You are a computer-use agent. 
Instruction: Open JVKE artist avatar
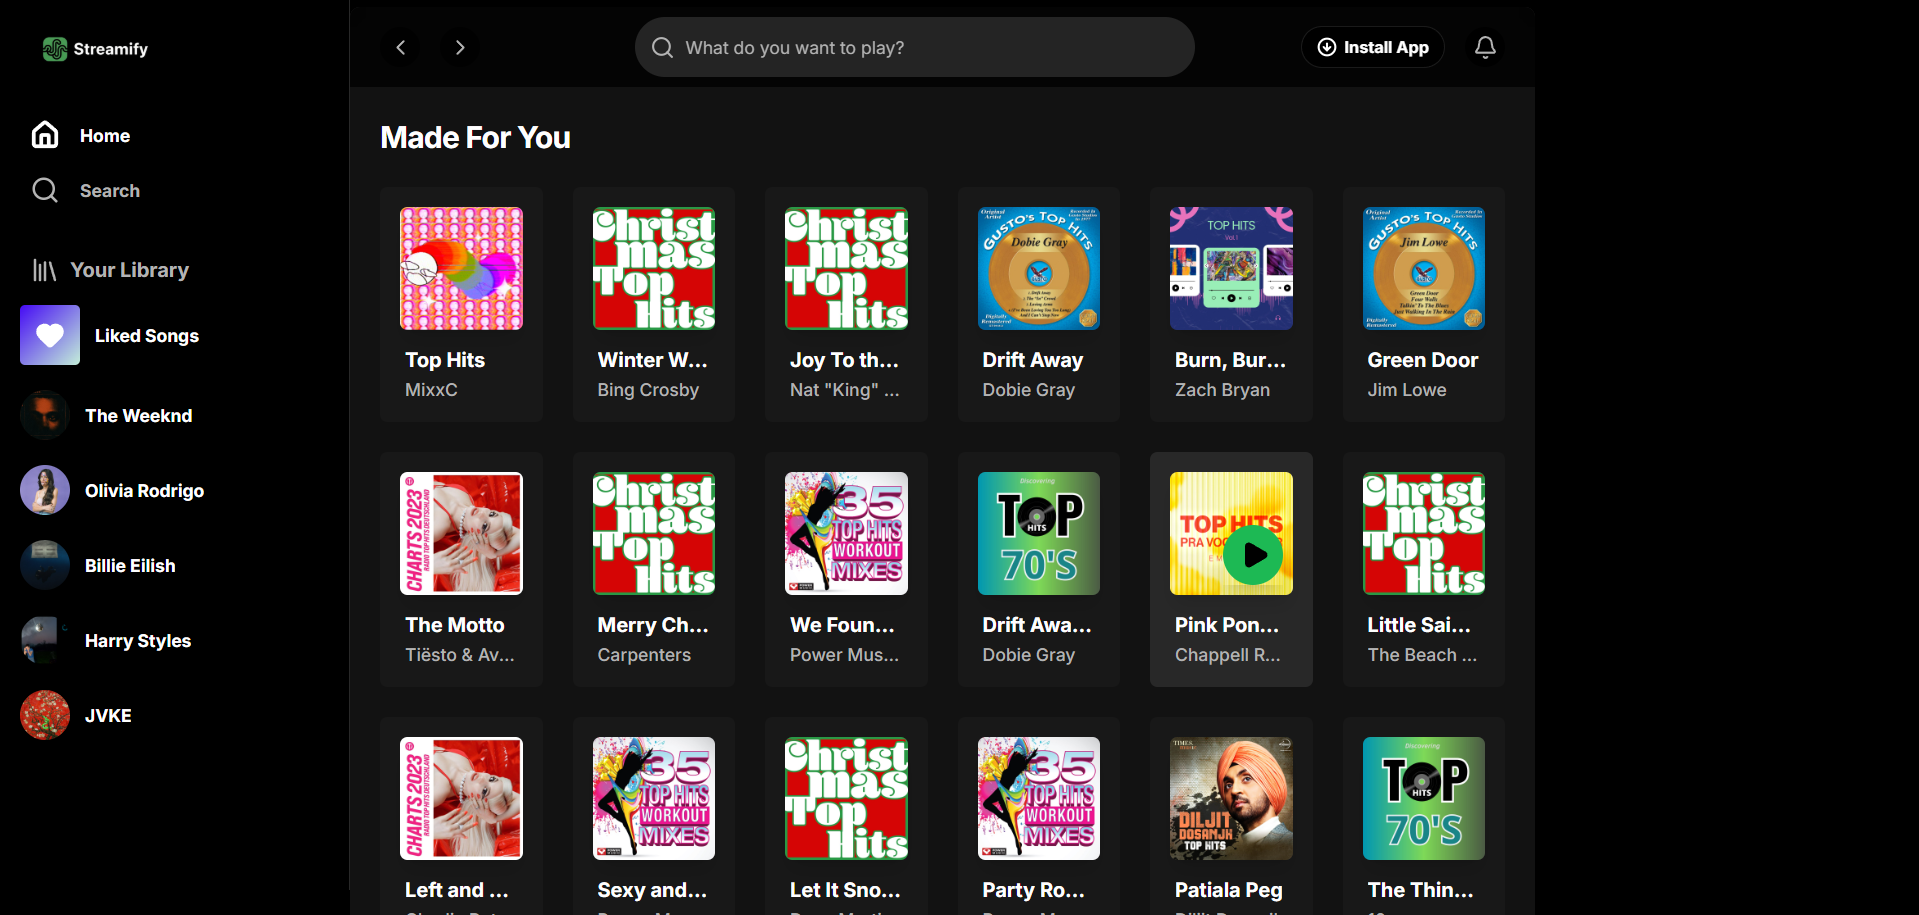[x=45, y=715]
